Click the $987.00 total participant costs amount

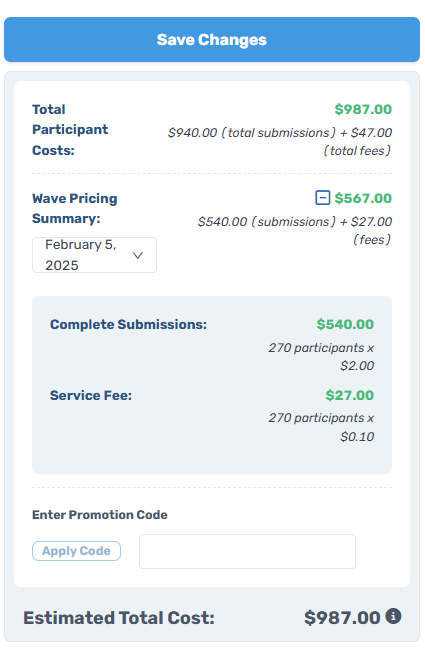(363, 110)
